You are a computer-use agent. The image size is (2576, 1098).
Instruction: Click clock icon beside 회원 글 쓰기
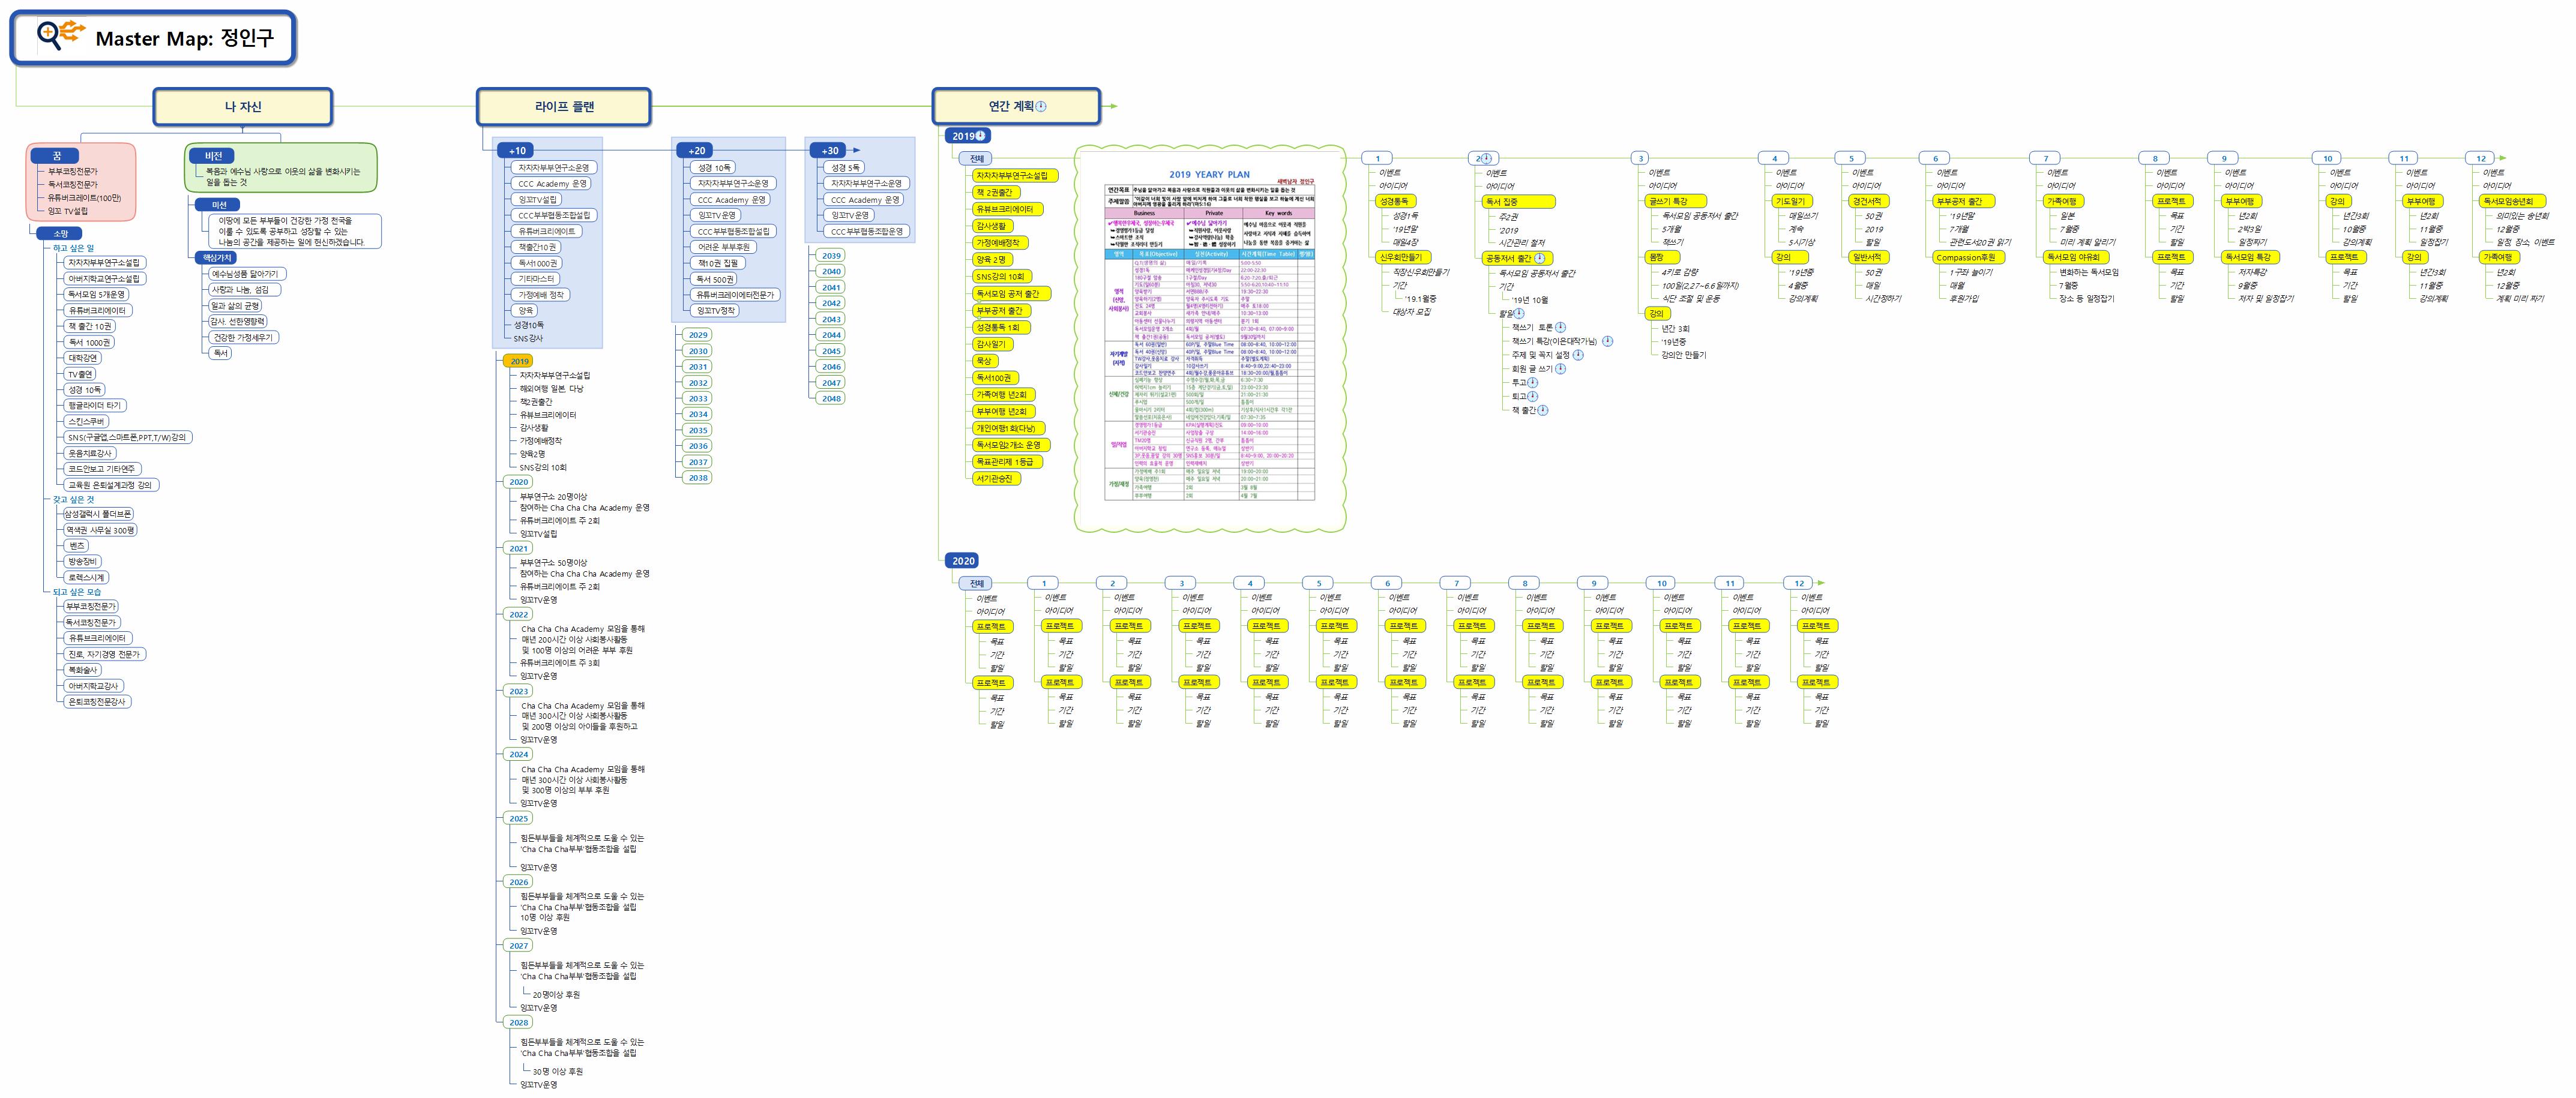point(1561,369)
